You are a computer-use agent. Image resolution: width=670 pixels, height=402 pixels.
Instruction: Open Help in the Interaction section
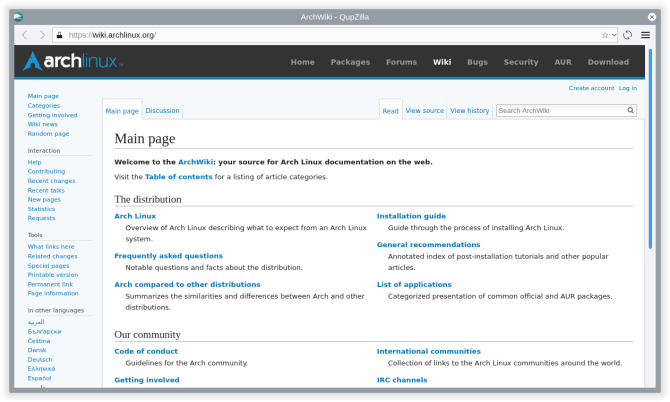pos(34,162)
